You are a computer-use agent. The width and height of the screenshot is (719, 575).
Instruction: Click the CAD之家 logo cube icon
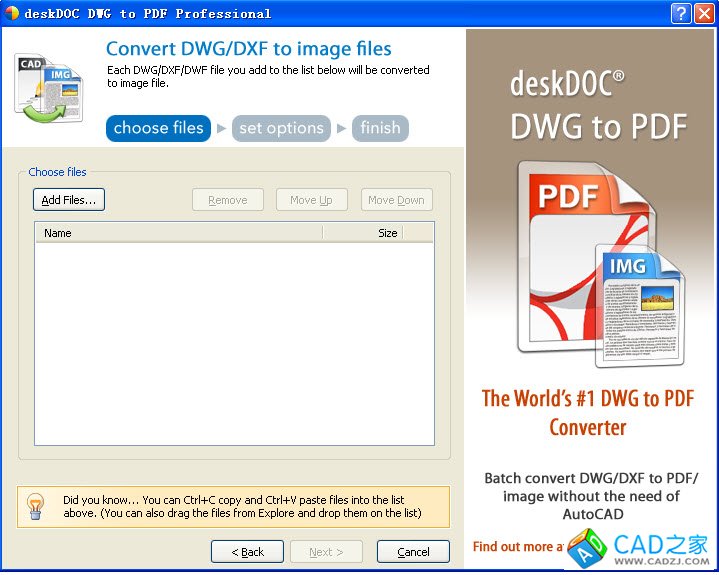click(587, 549)
